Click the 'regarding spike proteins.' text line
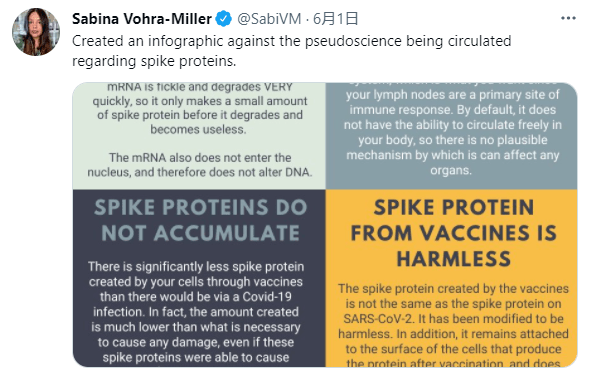The image size is (590, 378). point(154,61)
